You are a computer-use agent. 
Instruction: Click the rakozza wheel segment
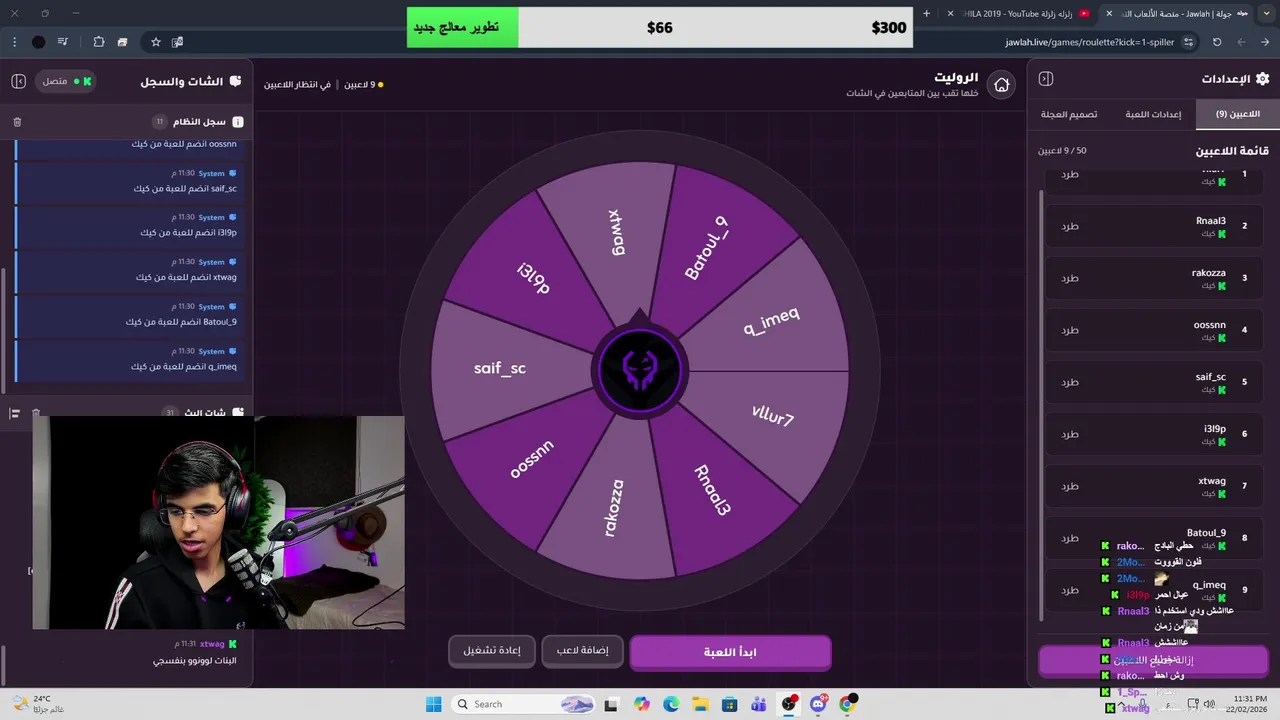pos(613,507)
